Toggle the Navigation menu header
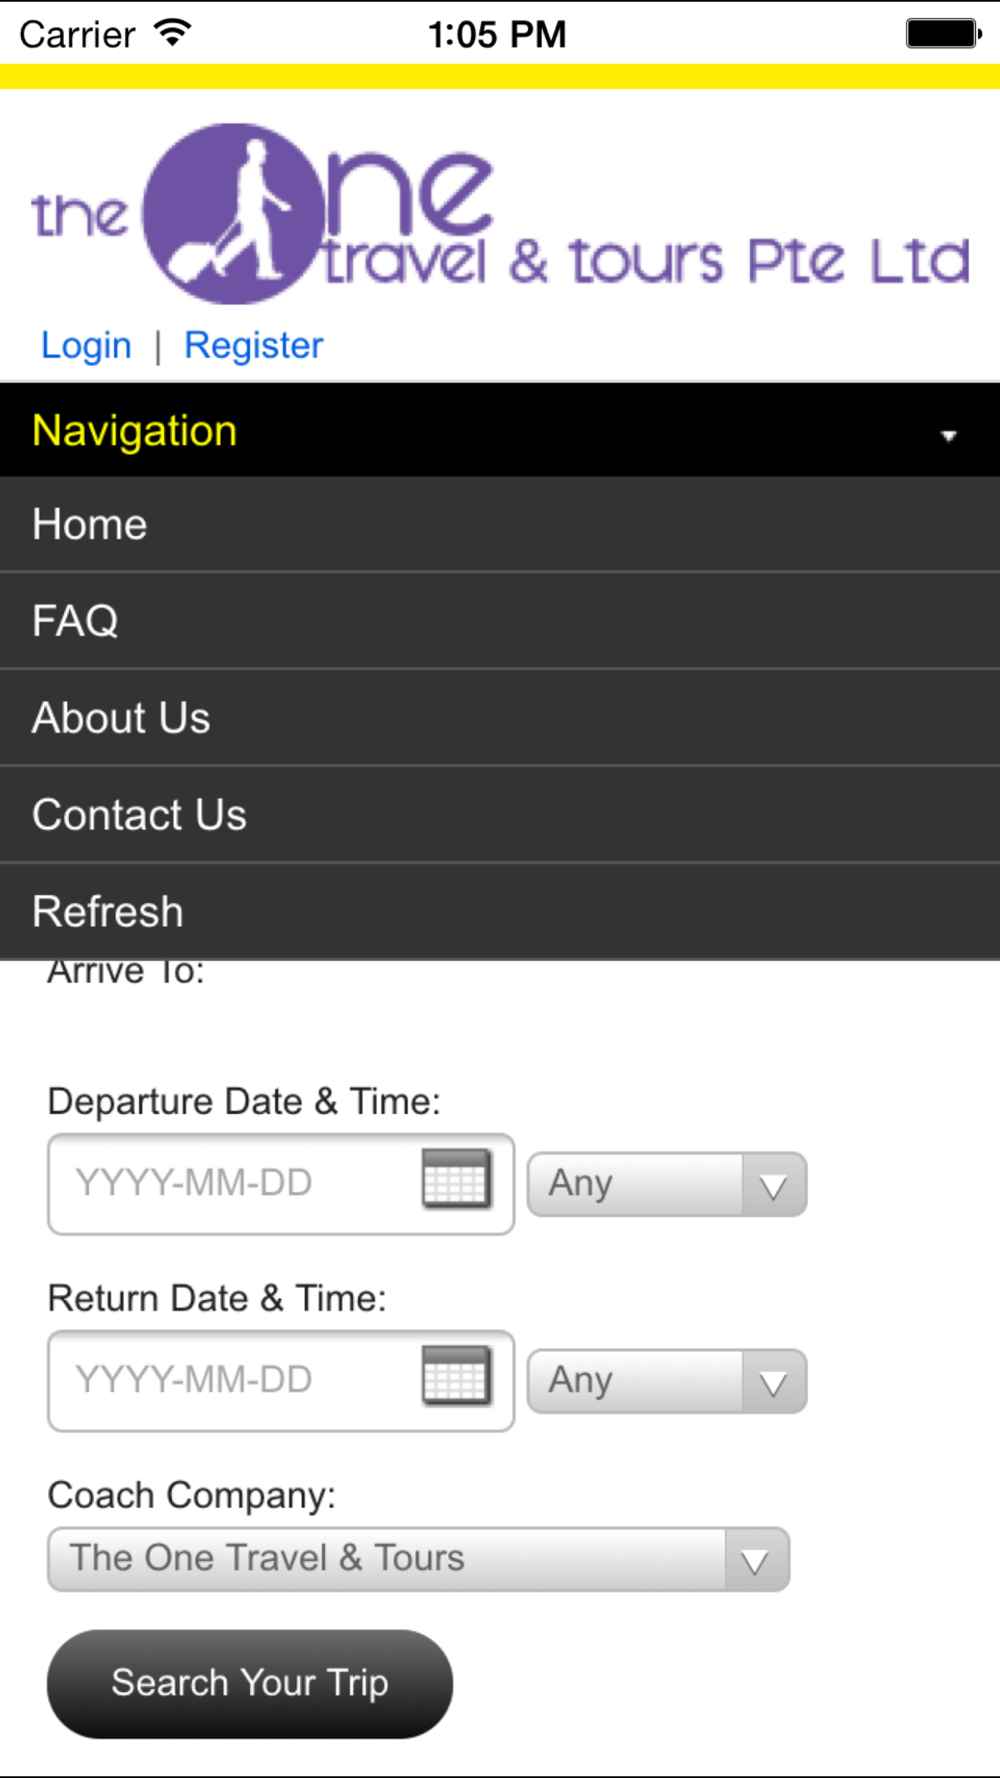Image resolution: width=1000 pixels, height=1778 pixels. [x=500, y=430]
